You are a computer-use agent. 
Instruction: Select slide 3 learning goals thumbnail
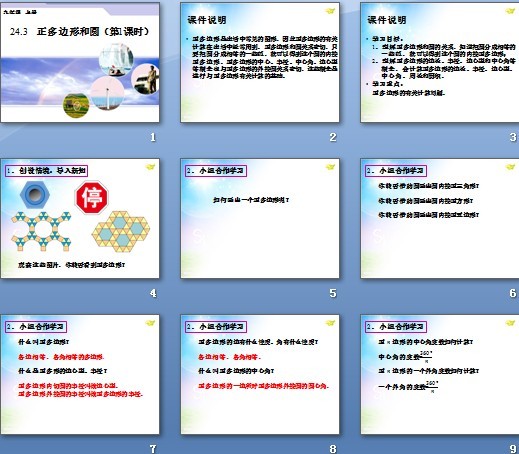click(x=440, y=63)
